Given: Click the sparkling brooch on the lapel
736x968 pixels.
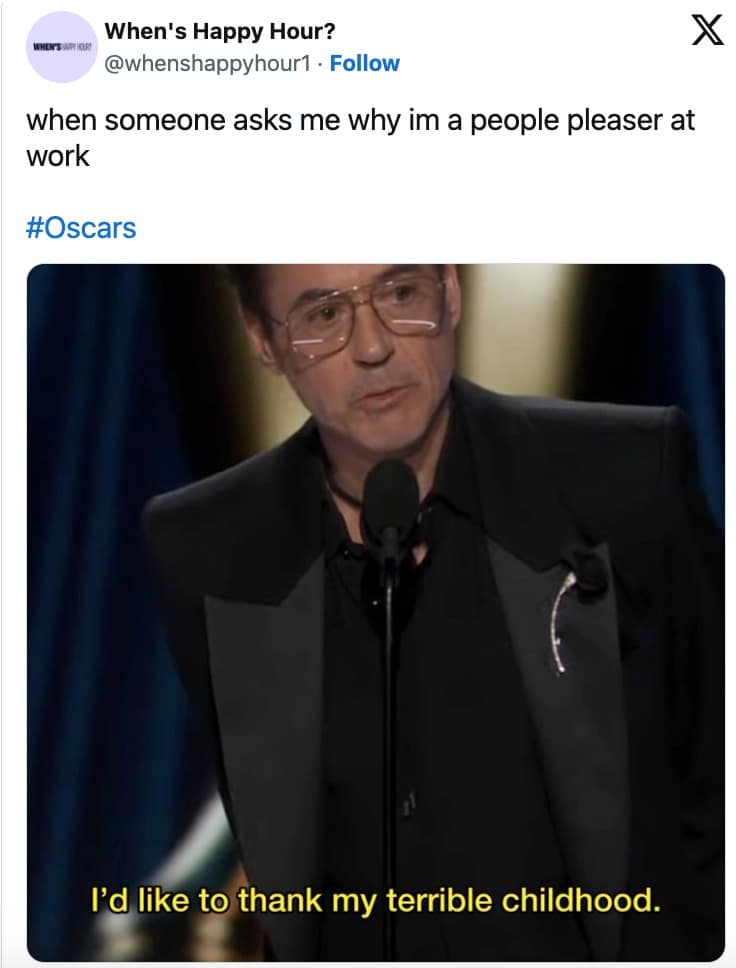Looking at the screenshot, I should [x=562, y=622].
